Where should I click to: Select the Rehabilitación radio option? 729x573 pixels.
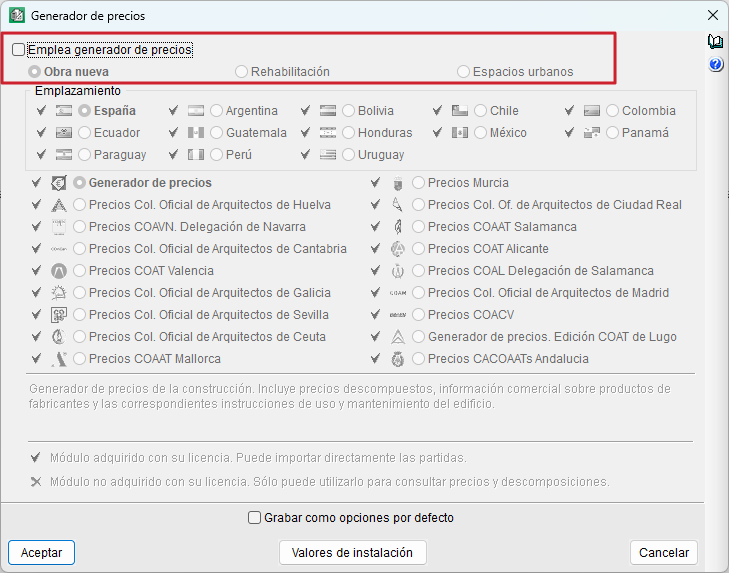point(242,72)
